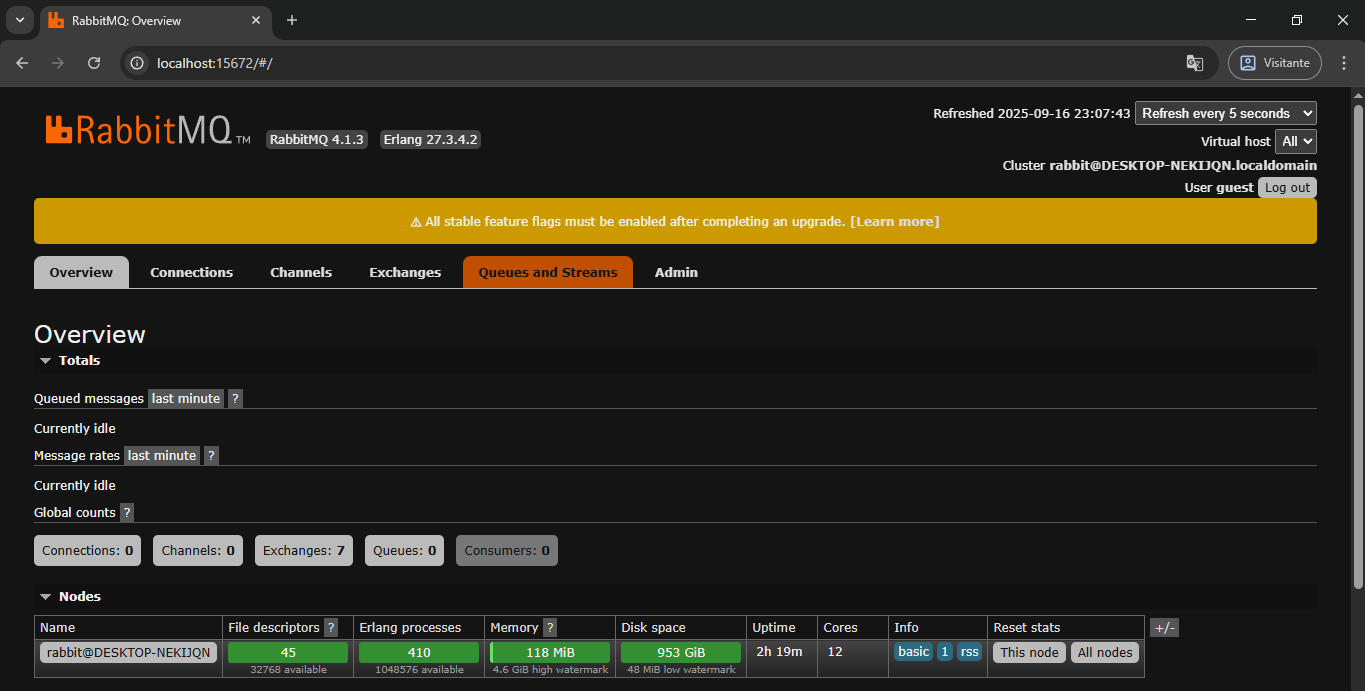Click the 4.6 GiB high watermark text
This screenshot has width=1365, height=691.
550,670
